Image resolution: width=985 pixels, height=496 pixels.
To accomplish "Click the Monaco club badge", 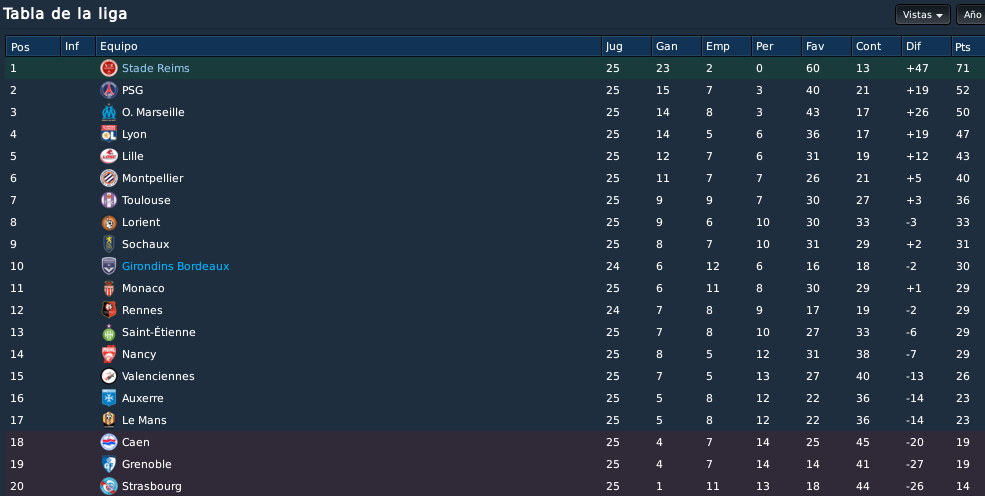I will [x=109, y=288].
